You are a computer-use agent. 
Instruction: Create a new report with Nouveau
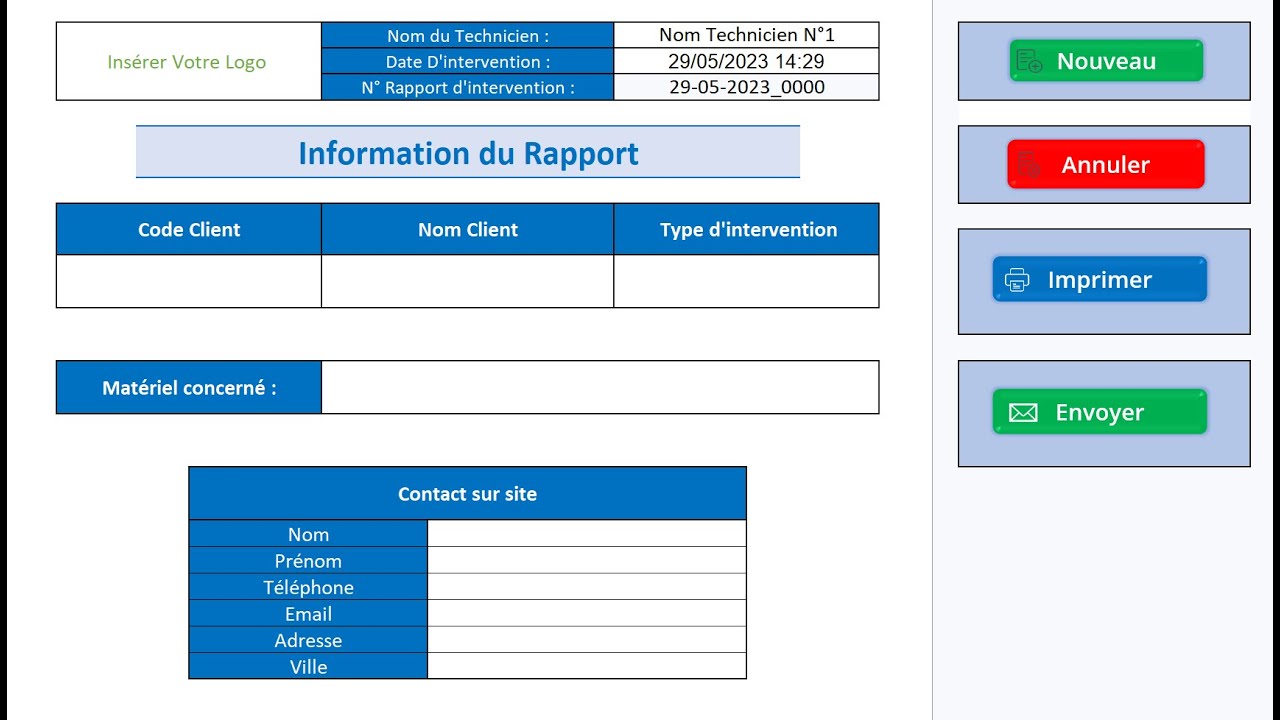(x=1105, y=61)
